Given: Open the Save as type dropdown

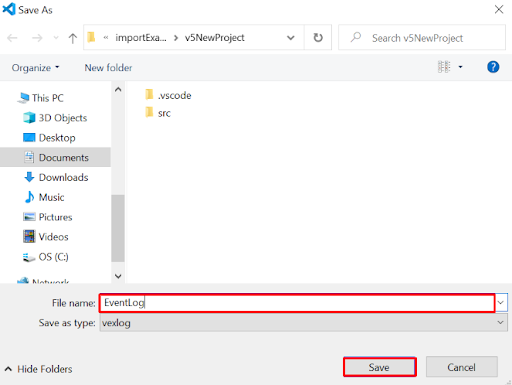Looking at the screenshot, I should (x=303, y=323).
